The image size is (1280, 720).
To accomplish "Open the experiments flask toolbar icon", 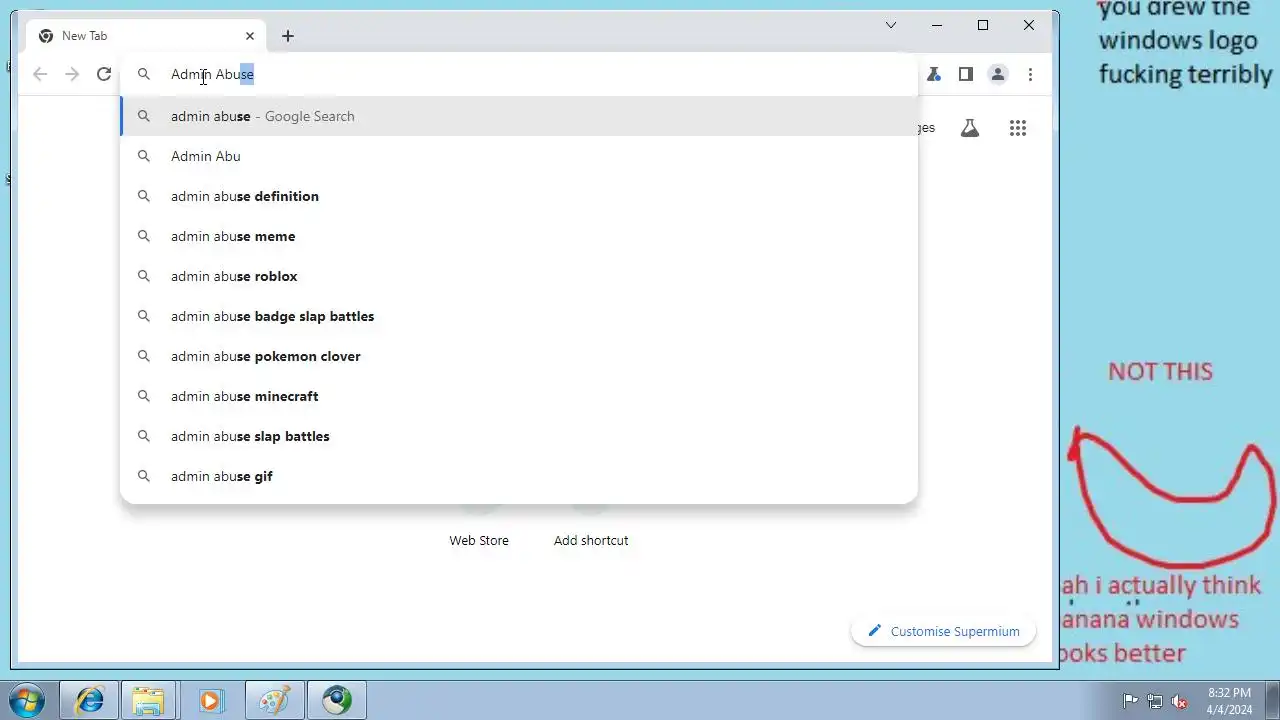I will tap(934, 74).
